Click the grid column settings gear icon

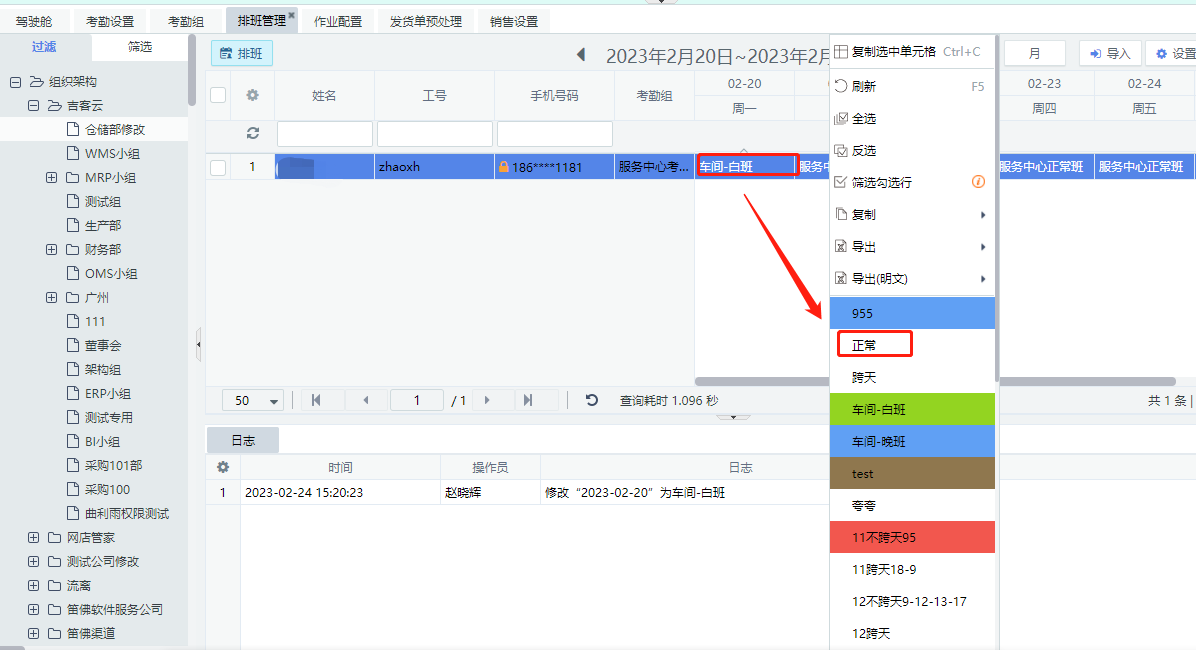click(x=252, y=95)
